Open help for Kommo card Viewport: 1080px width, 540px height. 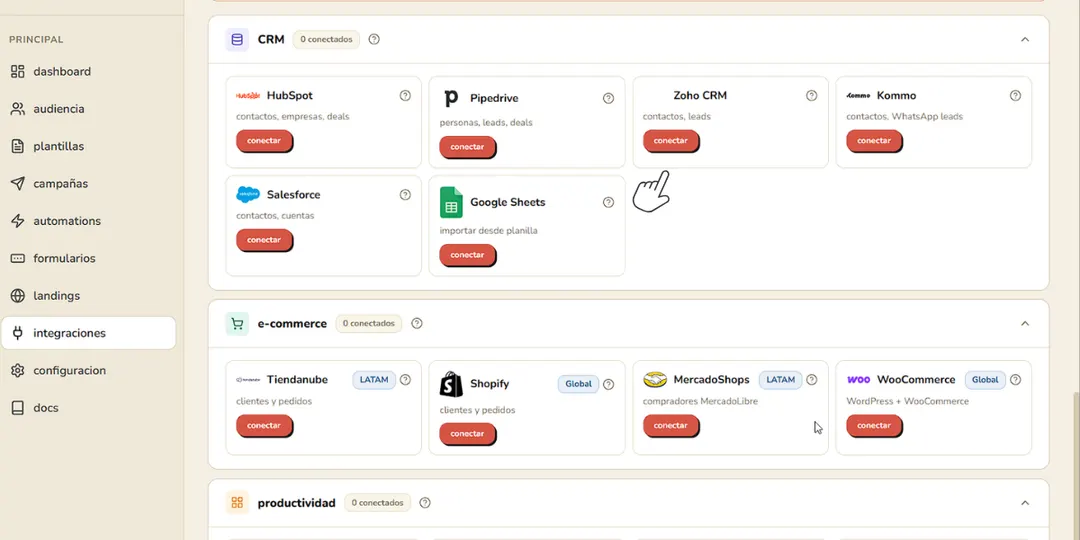(1015, 96)
